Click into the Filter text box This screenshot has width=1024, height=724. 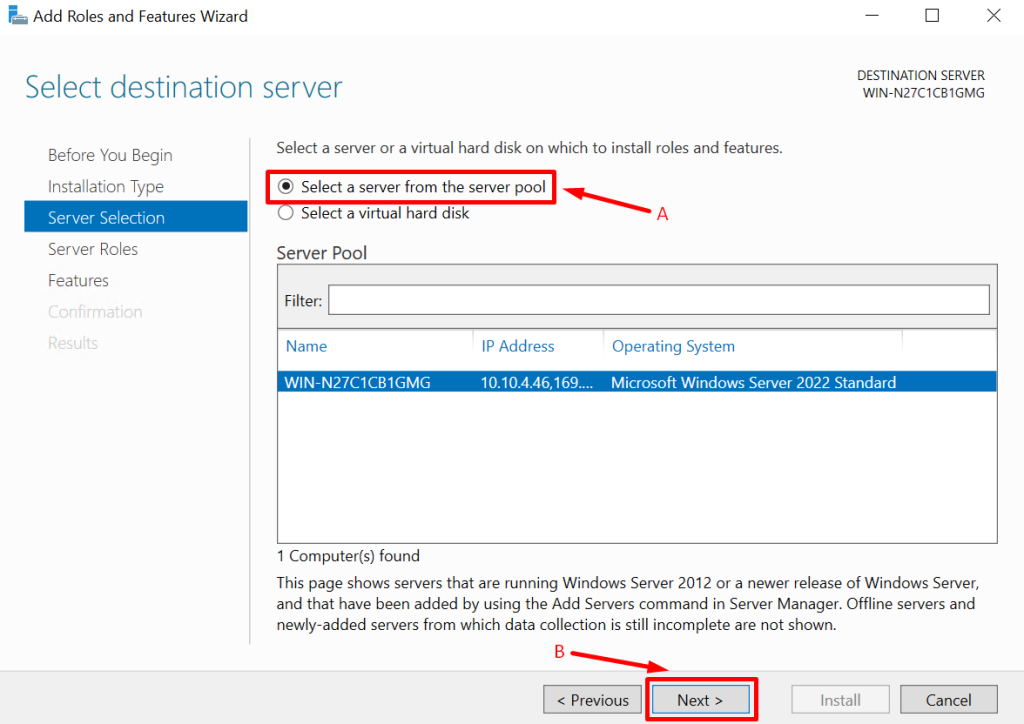(x=658, y=300)
